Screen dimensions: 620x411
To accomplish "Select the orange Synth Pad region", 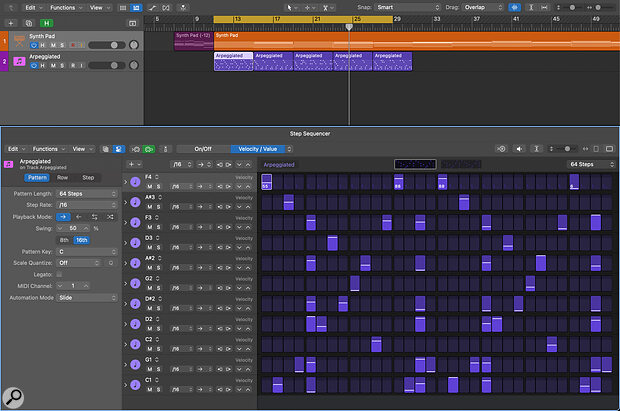I will coord(417,41).
